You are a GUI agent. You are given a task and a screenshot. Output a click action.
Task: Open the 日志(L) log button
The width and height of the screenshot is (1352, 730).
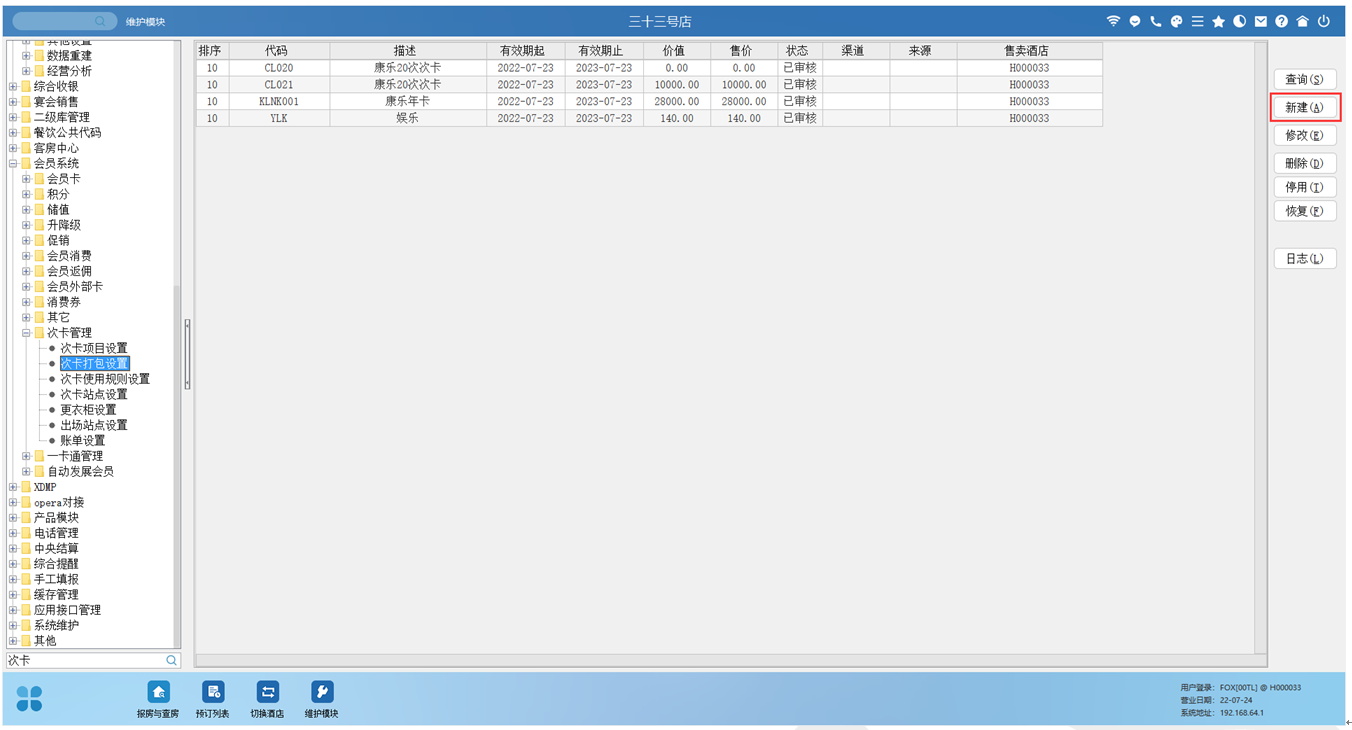(1305, 259)
